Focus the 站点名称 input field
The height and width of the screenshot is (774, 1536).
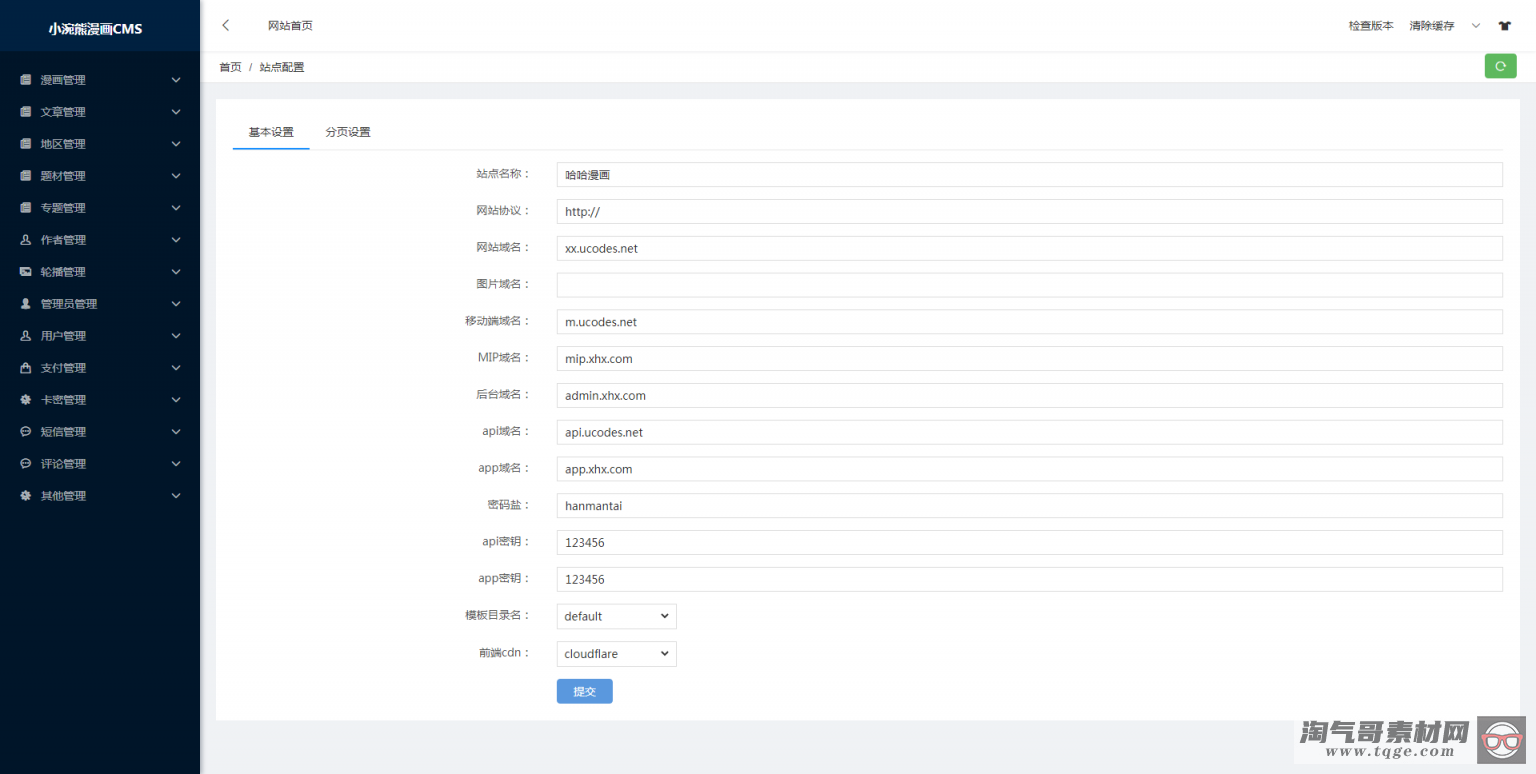pyautogui.click(x=1030, y=175)
